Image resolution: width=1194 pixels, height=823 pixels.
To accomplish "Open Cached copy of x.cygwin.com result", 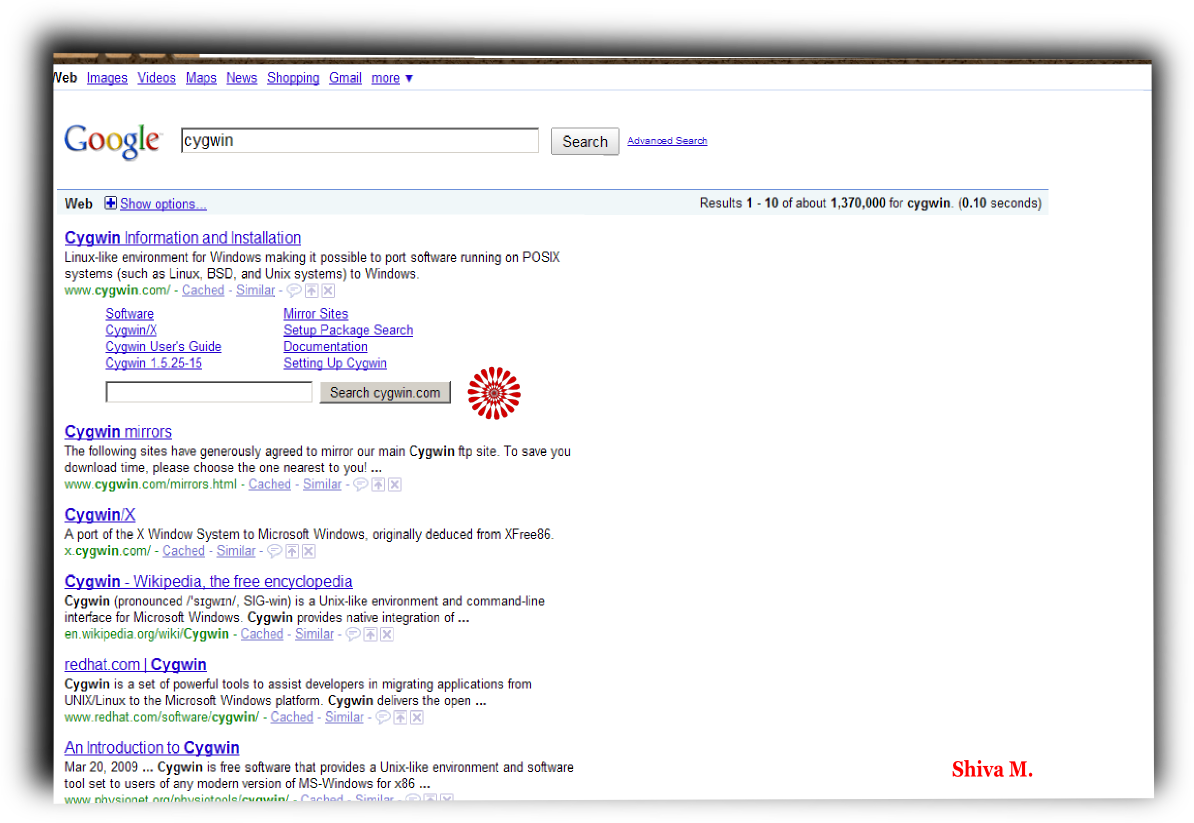I will [x=184, y=551].
